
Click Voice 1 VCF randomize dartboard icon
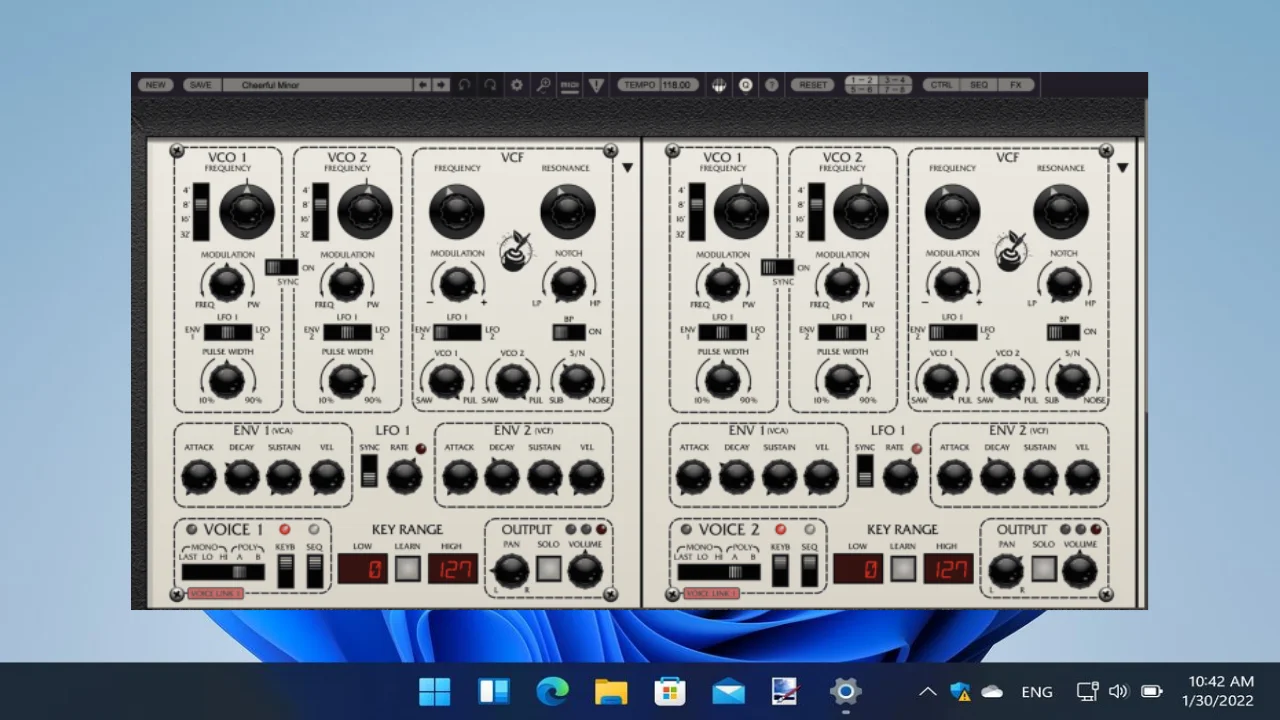coord(515,251)
